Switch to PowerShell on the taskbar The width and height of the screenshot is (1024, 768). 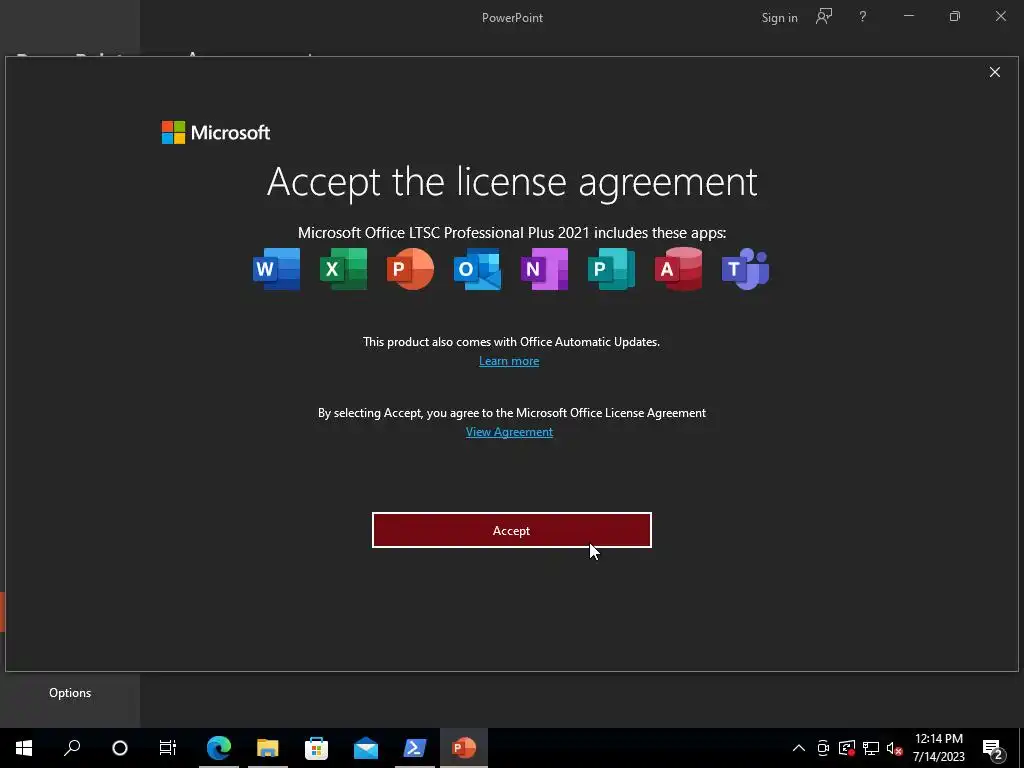(x=415, y=748)
